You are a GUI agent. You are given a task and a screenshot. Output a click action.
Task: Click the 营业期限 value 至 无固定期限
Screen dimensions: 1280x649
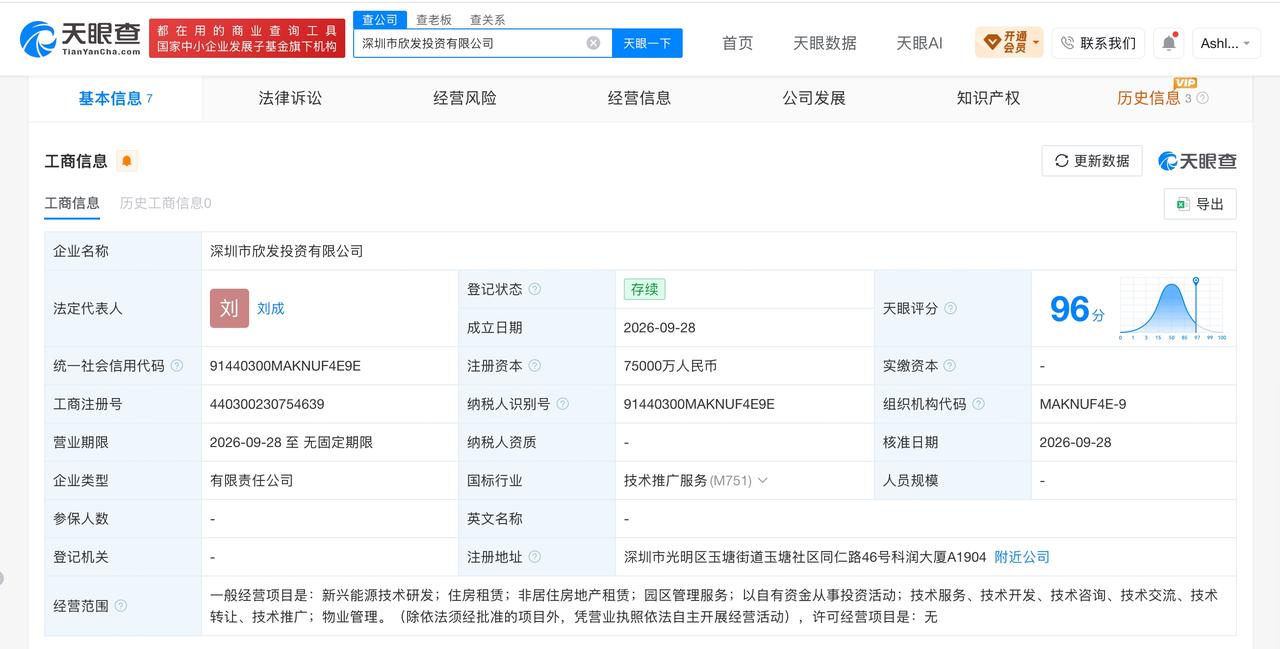291,442
